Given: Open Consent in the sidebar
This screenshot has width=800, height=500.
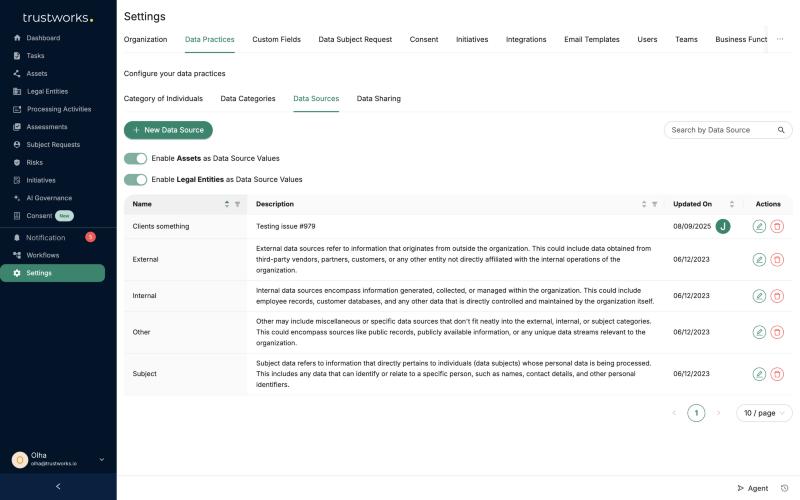Looking at the screenshot, I should (39, 216).
